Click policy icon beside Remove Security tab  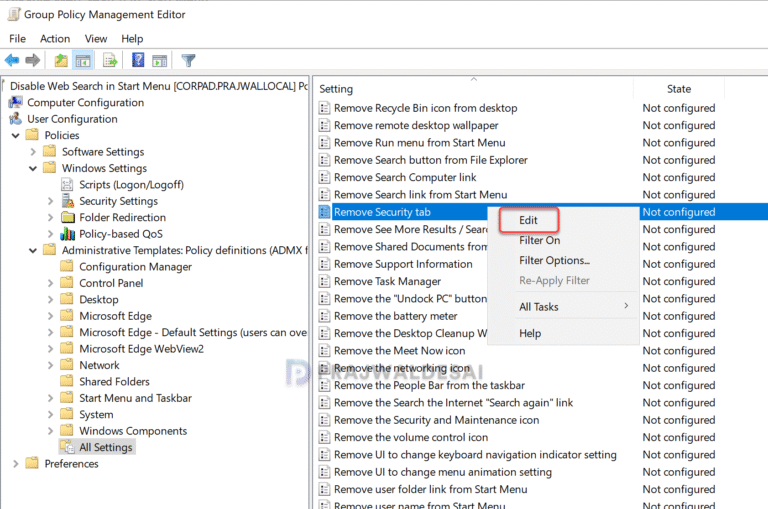tap(324, 212)
